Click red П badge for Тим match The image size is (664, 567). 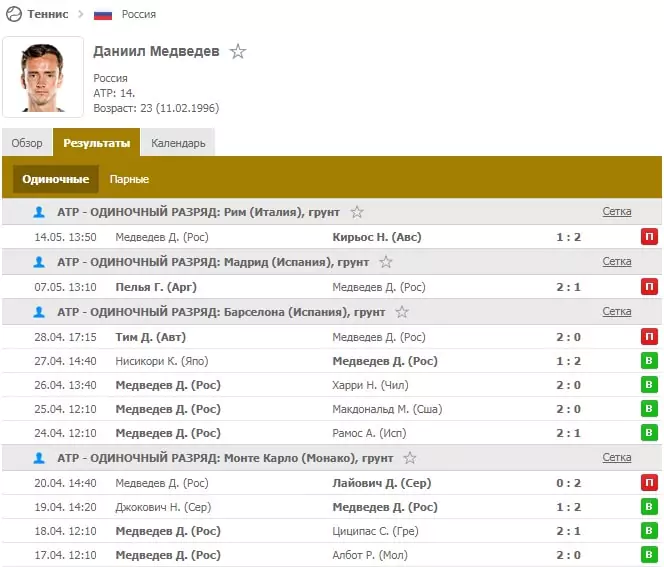pyautogui.click(x=649, y=337)
